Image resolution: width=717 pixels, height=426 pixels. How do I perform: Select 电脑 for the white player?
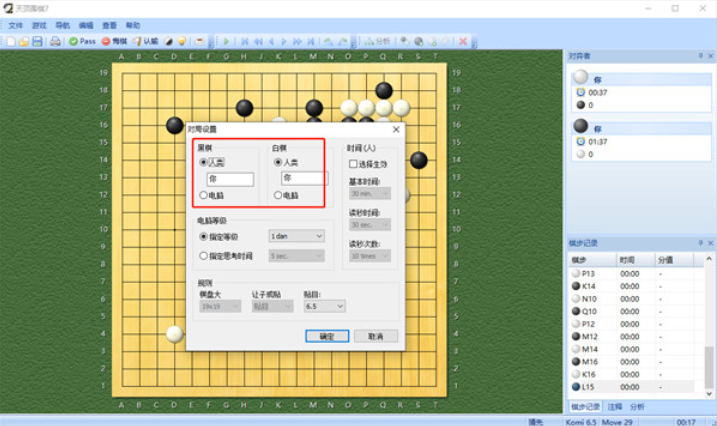tap(278, 196)
